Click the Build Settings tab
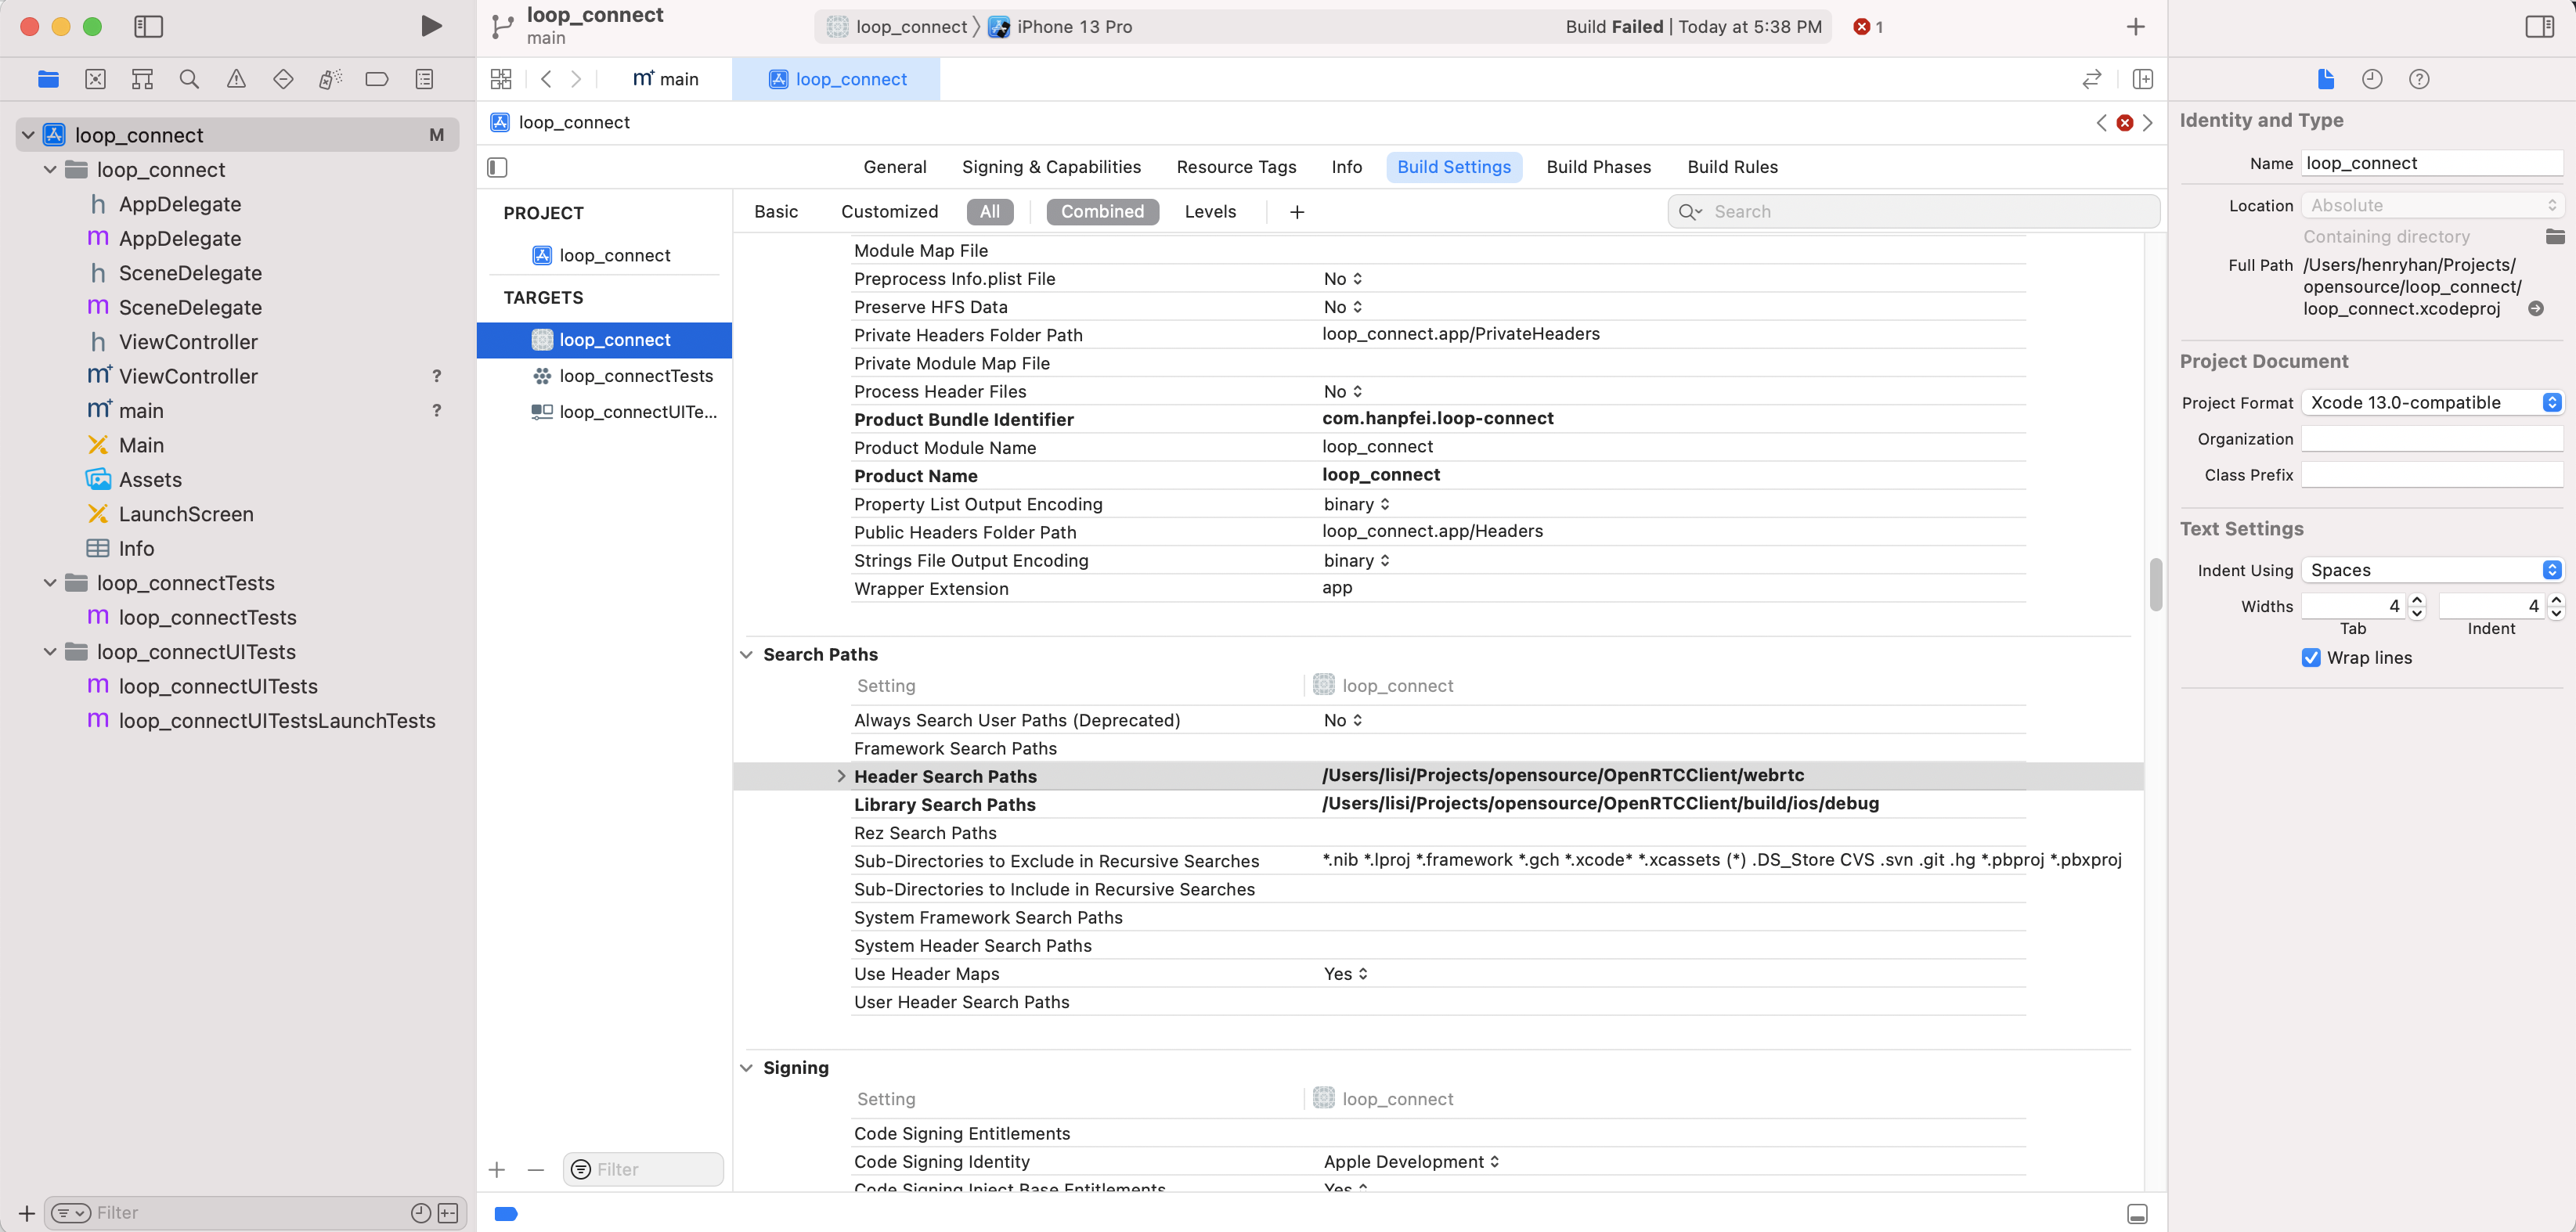 [1454, 166]
